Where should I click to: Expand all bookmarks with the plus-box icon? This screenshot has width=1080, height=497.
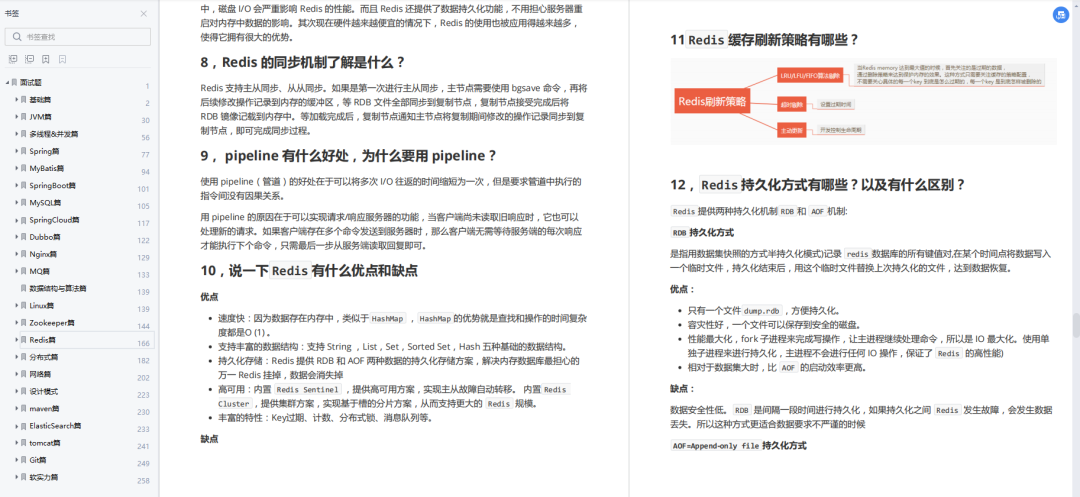(x=12, y=60)
